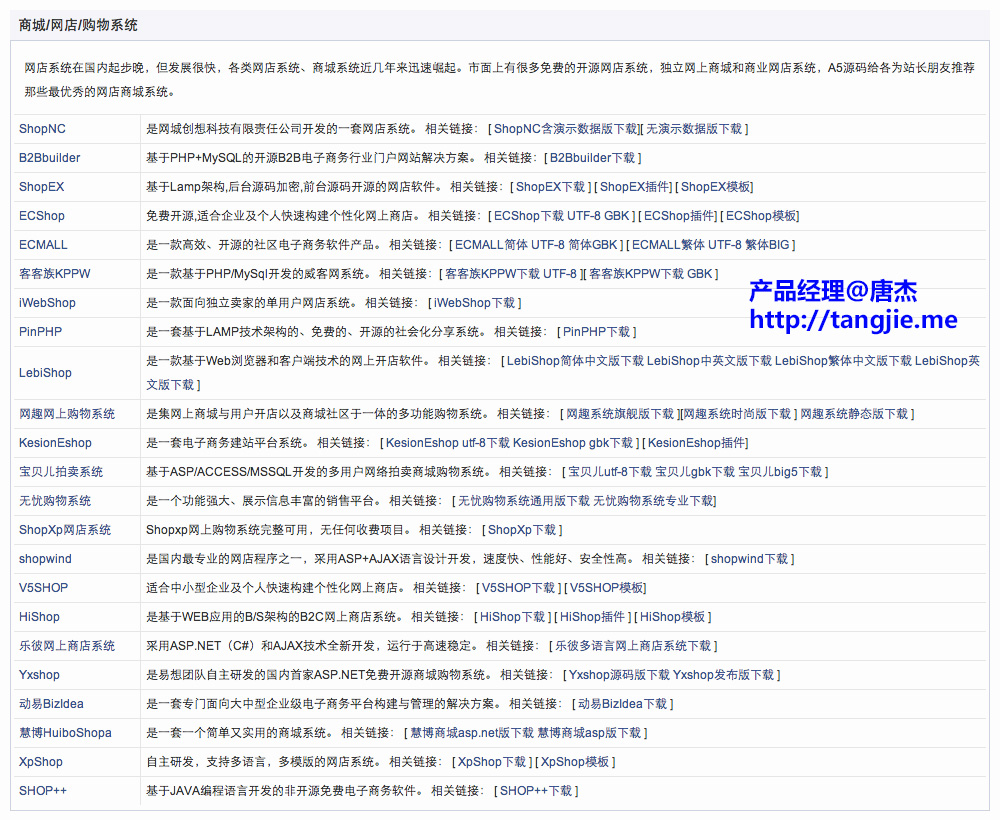This screenshot has width=1000, height=820.
Task: Download 网趣系统旗舰版
Action: tap(620, 414)
